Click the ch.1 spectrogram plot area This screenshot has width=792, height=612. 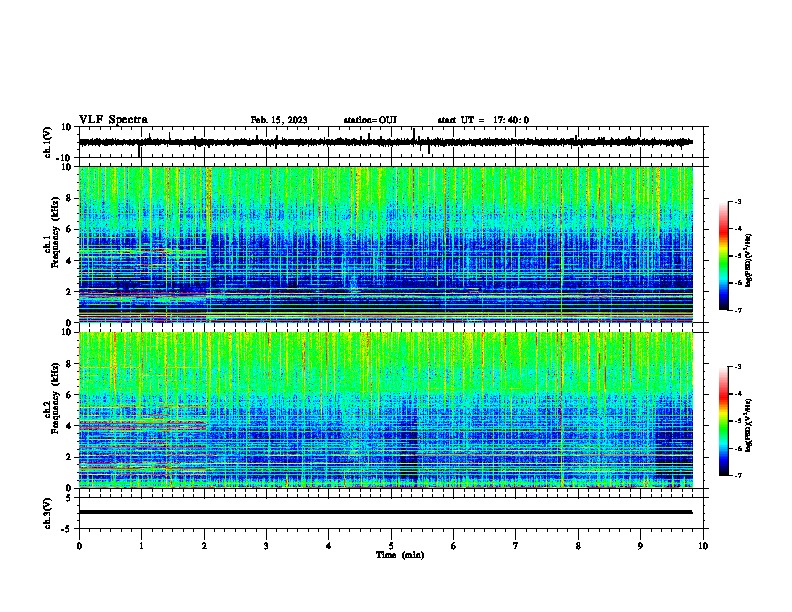pos(386,244)
